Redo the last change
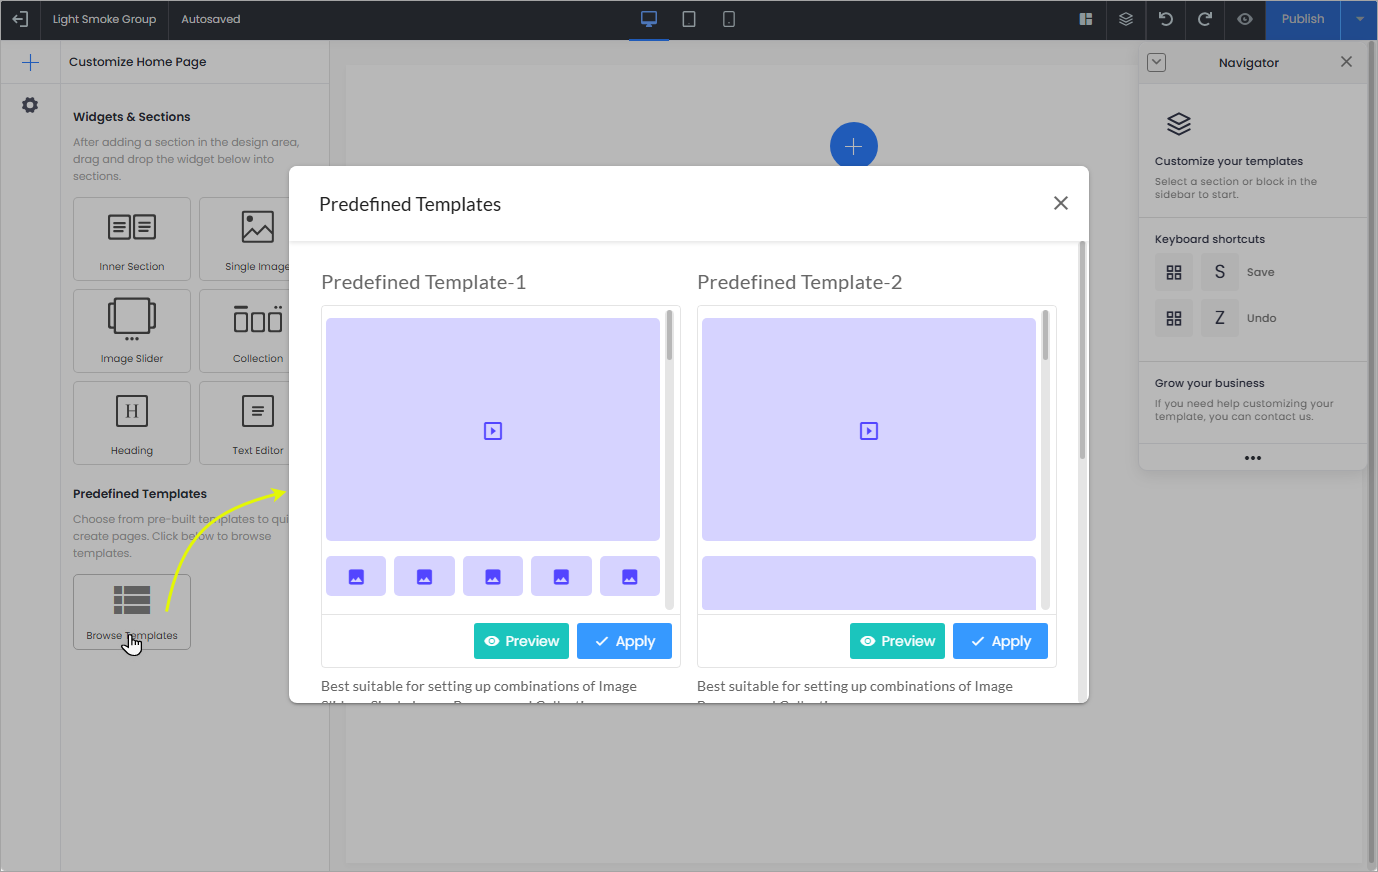The width and height of the screenshot is (1378, 872). pyautogui.click(x=1205, y=19)
